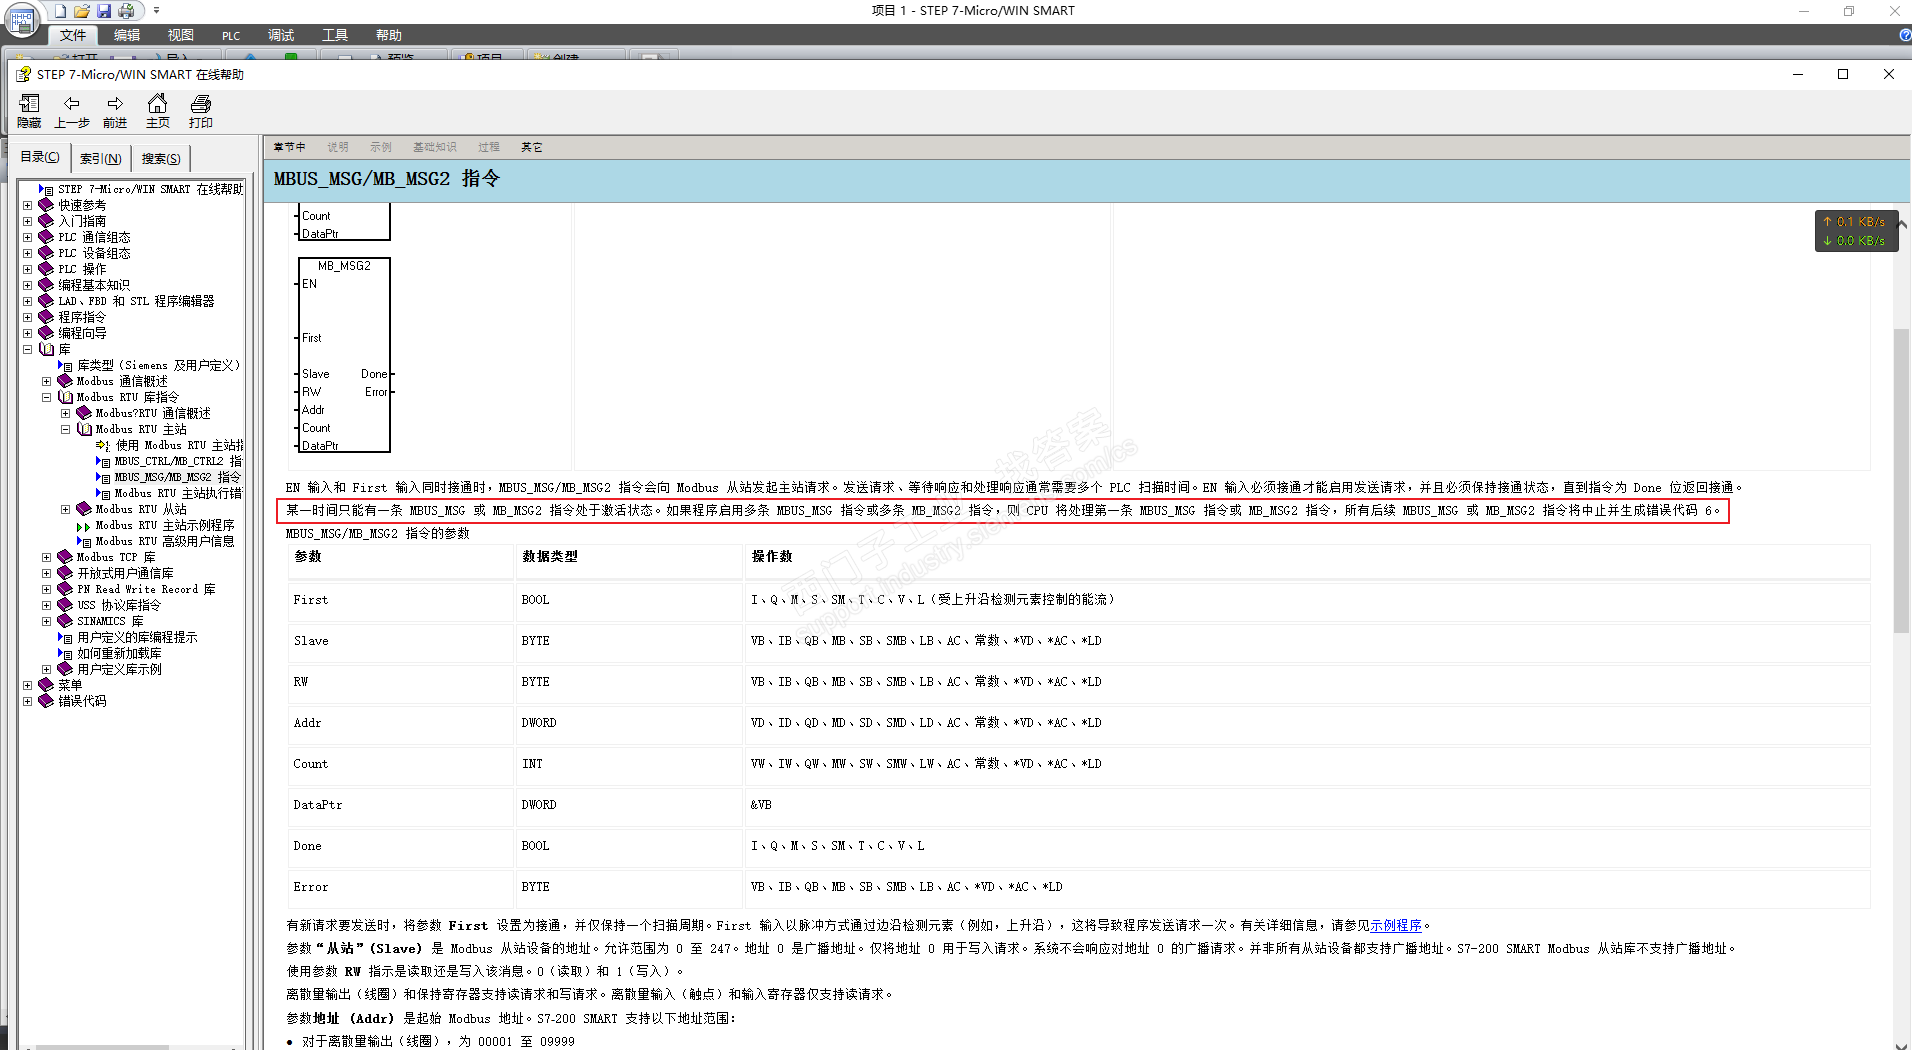Click the help content vertical scrollbar
This screenshot has width=1912, height=1050.
(1901, 480)
